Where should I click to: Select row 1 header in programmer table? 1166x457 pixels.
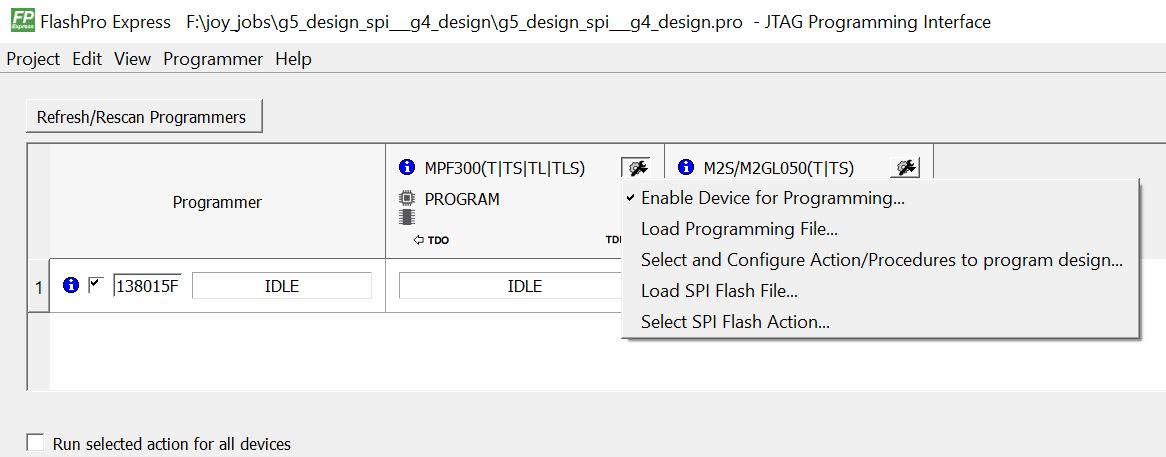pyautogui.click(x=38, y=287)
